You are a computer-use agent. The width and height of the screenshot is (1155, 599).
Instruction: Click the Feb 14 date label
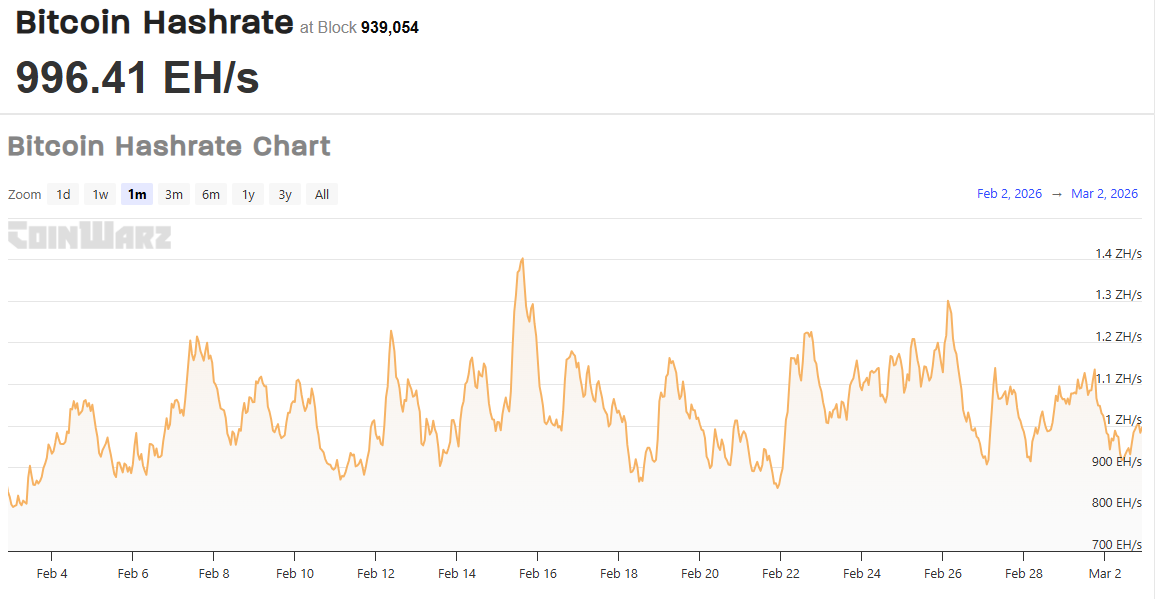tap(457, 574)
